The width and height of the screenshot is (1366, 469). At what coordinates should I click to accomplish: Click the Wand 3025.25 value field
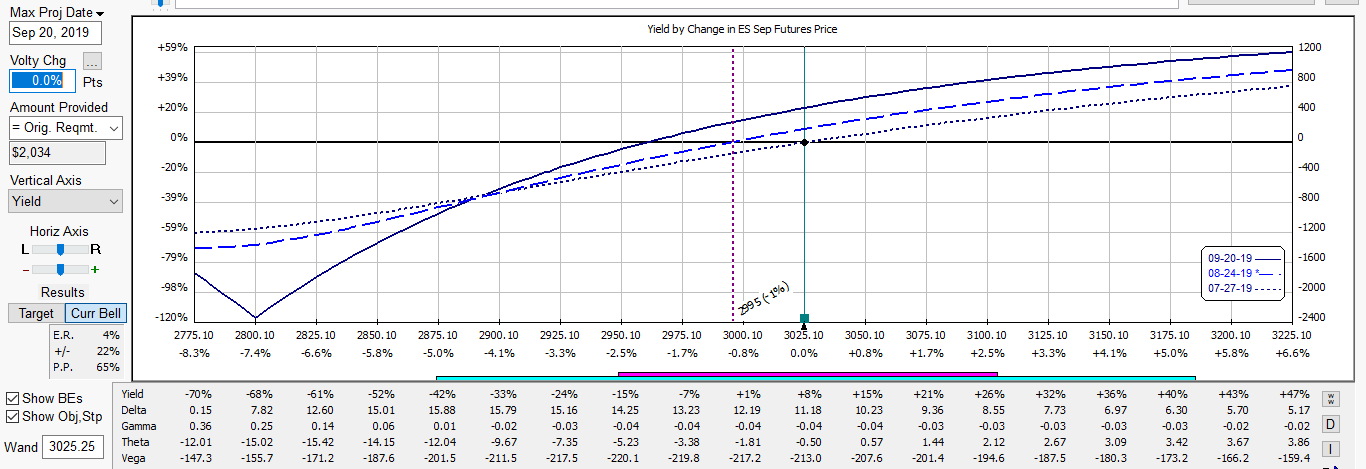[x=74, y=447]
